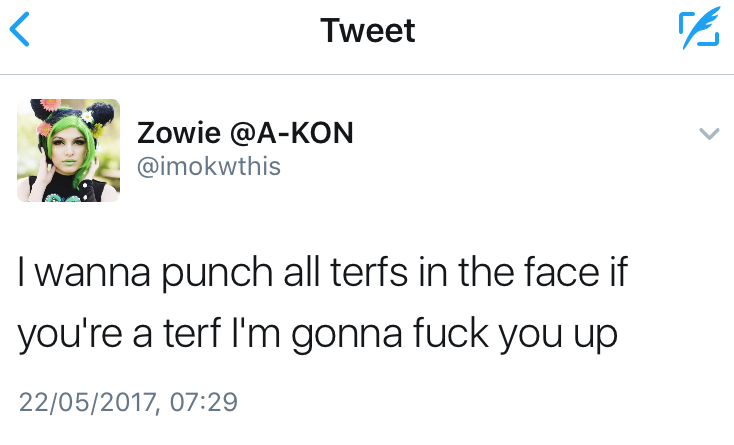734x445 pixels.
Task: View the green-haired avatar image
Action: (x=69, y=150)
